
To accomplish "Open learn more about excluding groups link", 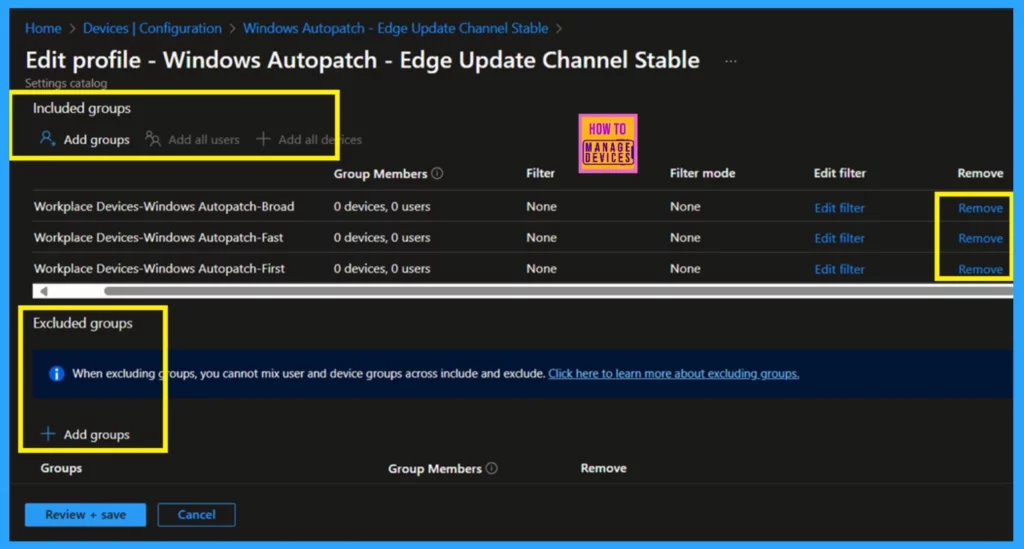I will pyautogui.click(x=673, y=373).
